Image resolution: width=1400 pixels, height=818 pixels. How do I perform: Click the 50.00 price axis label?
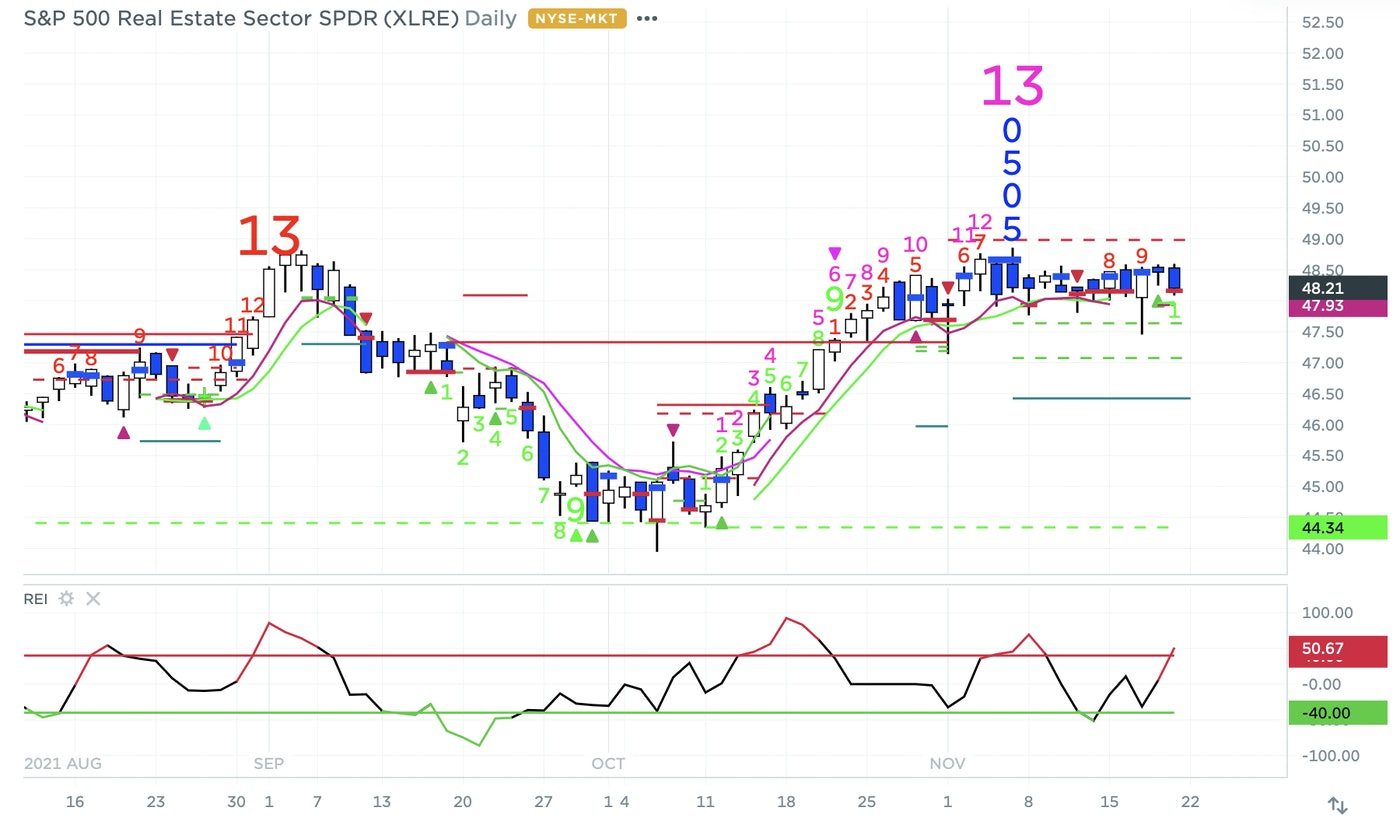click(x=1321, y=178)
